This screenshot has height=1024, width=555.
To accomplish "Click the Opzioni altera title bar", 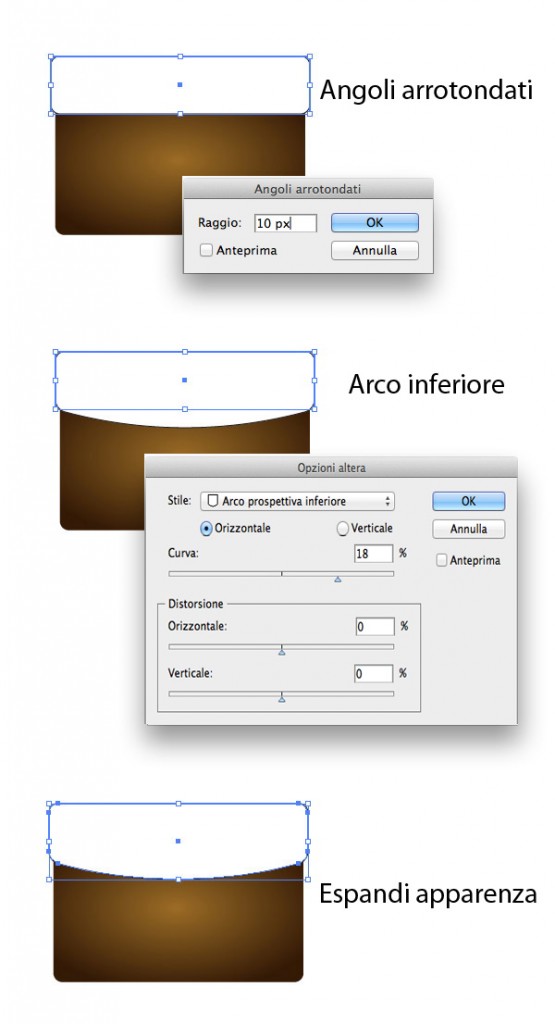I will (331, 468).
